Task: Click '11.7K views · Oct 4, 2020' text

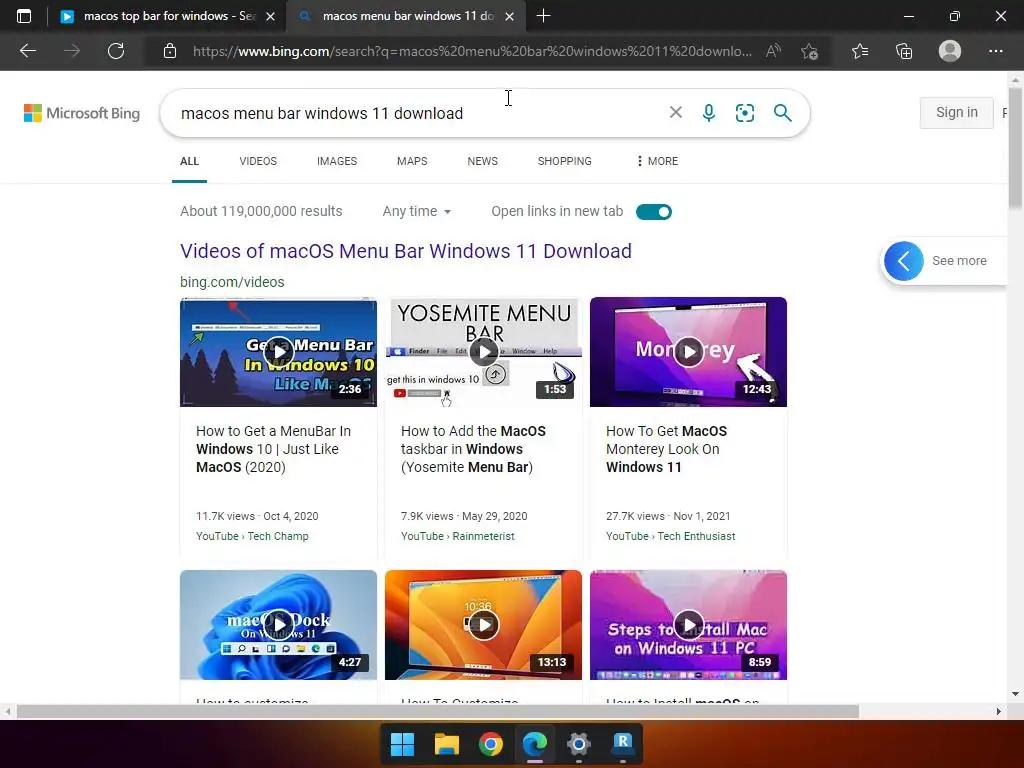Action: [x=257, y=516]
